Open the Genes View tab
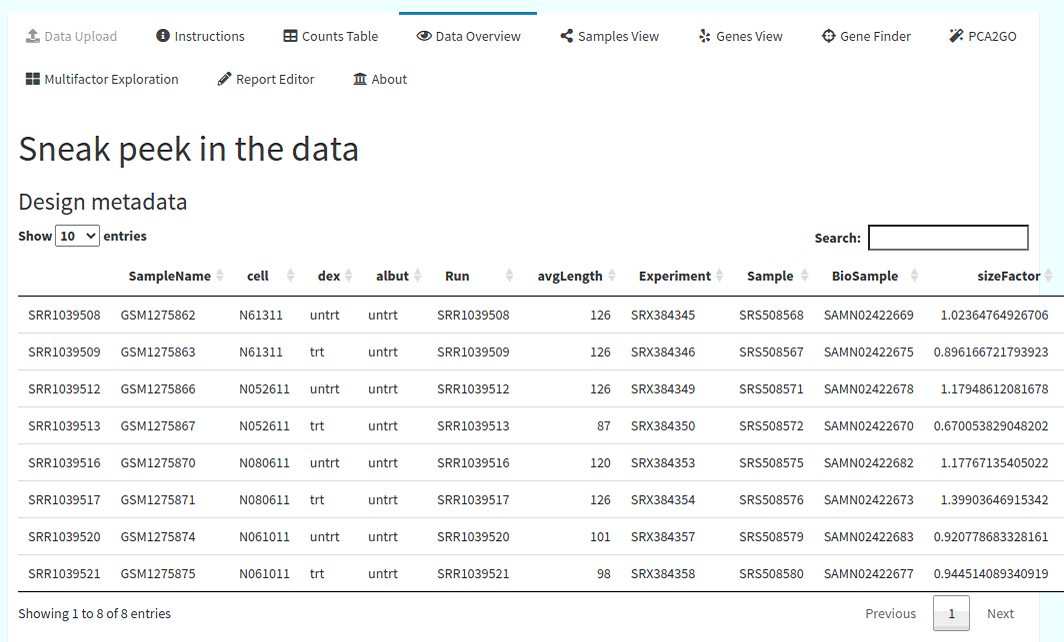This screenshot has width=1064, height=642. coord(740,36)
